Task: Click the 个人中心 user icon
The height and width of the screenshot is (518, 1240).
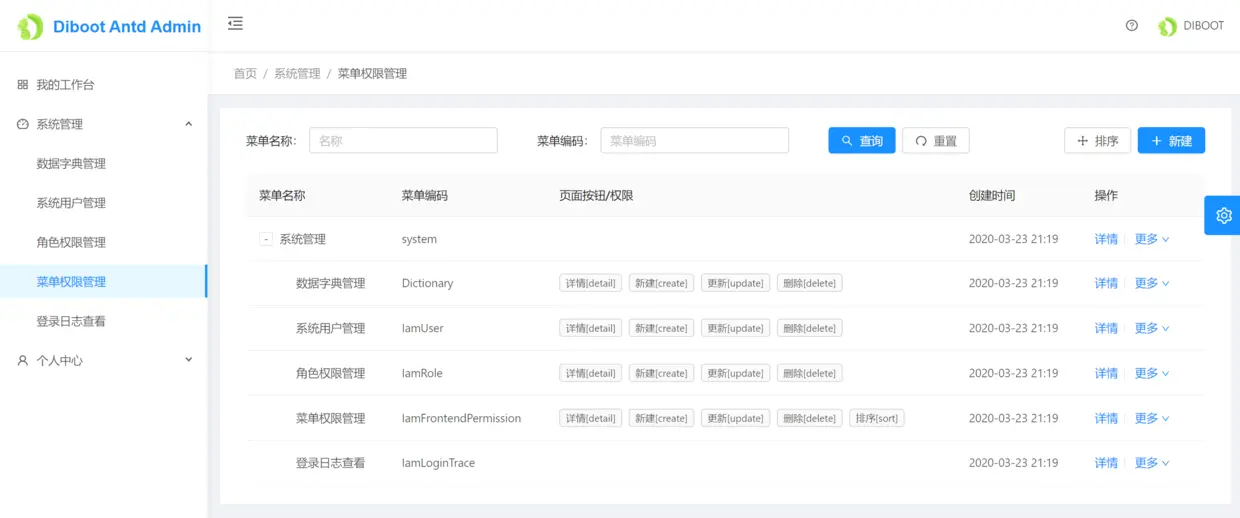Action: coord(23,360)
